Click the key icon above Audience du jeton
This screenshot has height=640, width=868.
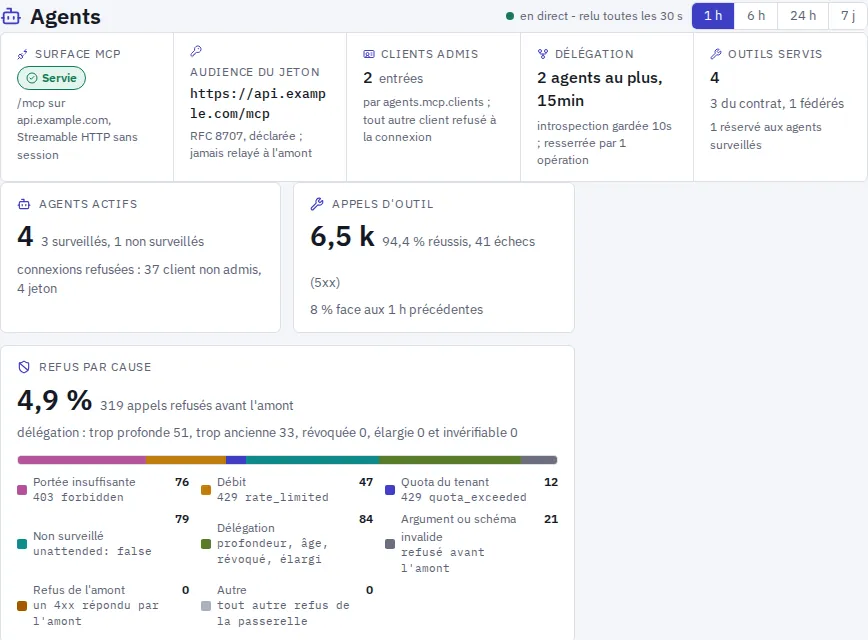[x=196, y=51]
